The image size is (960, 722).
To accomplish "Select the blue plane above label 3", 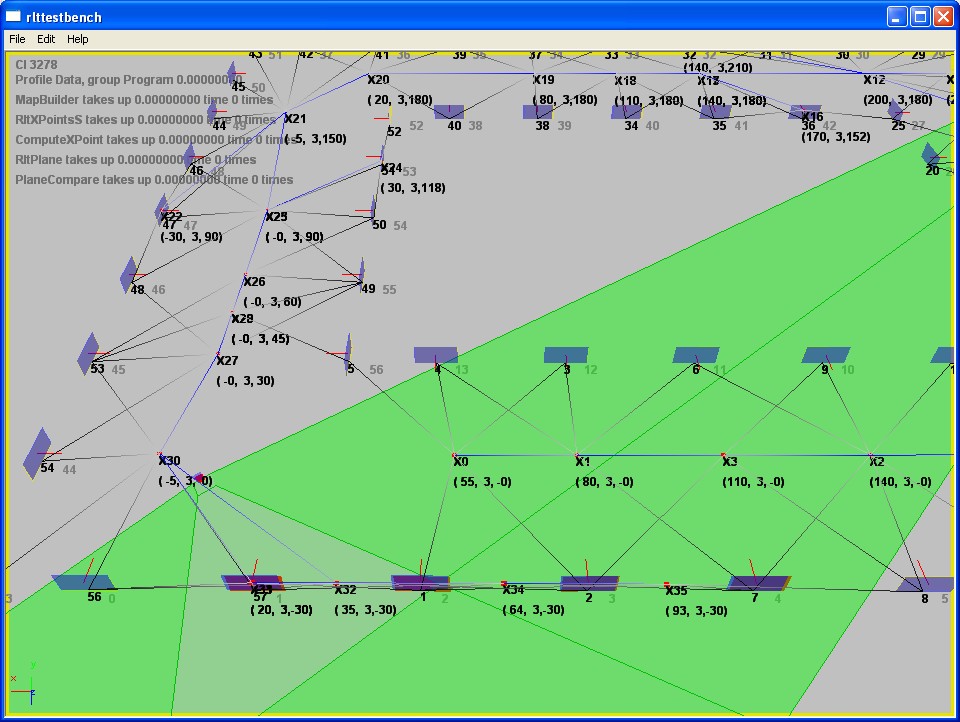I will (566, 355).
